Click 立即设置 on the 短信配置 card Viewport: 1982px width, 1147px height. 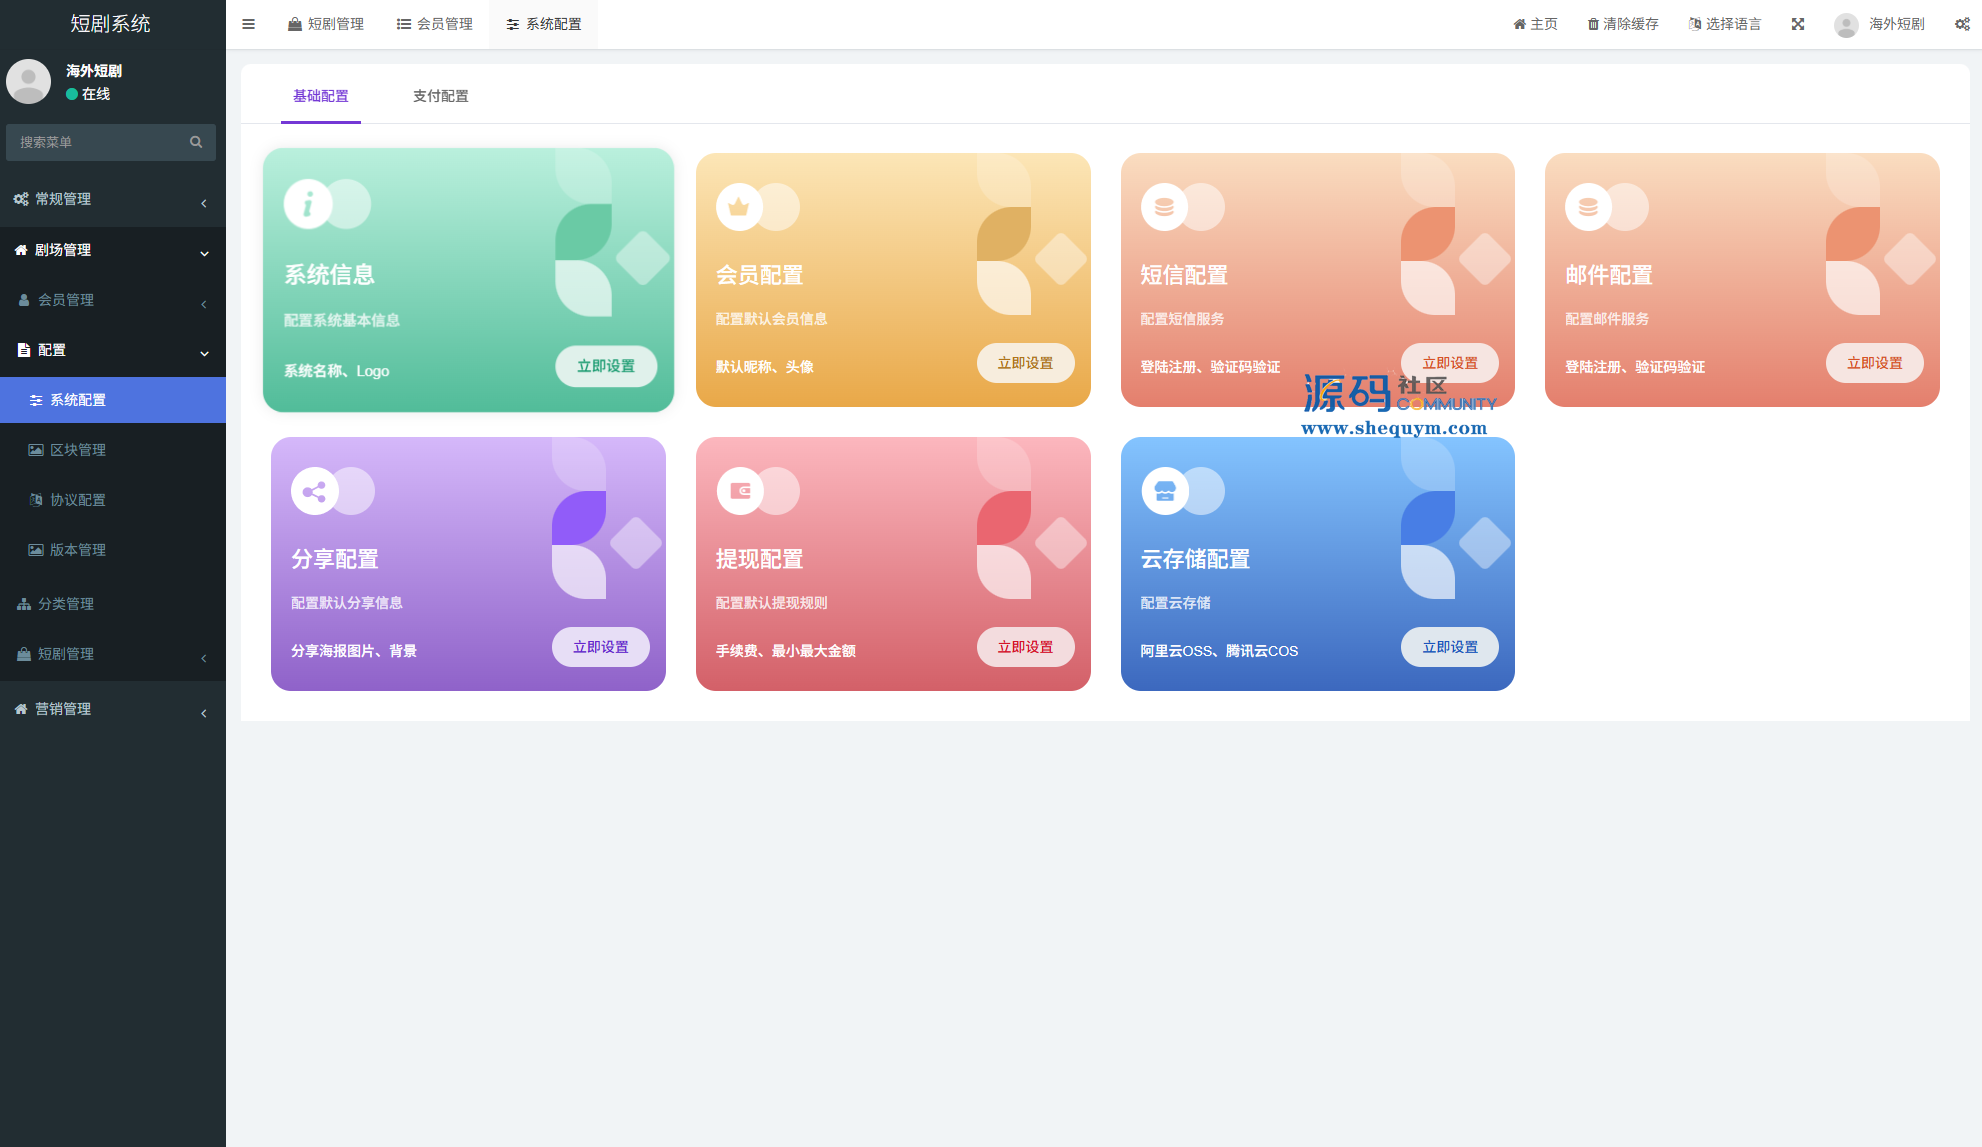click(1449, 363)
